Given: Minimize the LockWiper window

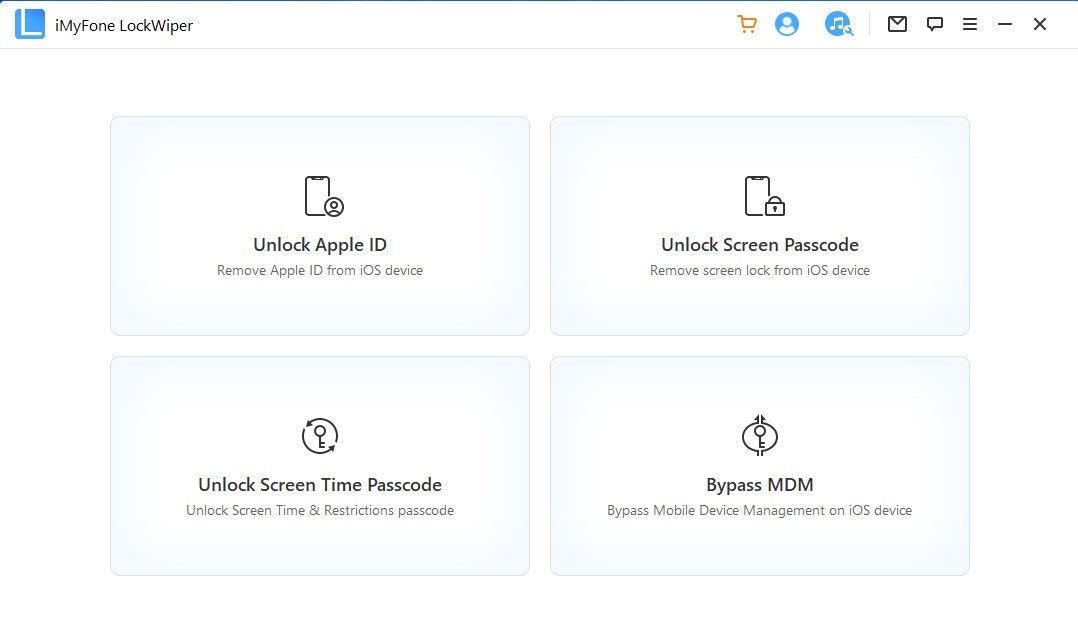Looking at the screenshot, I should point(1004,24).
